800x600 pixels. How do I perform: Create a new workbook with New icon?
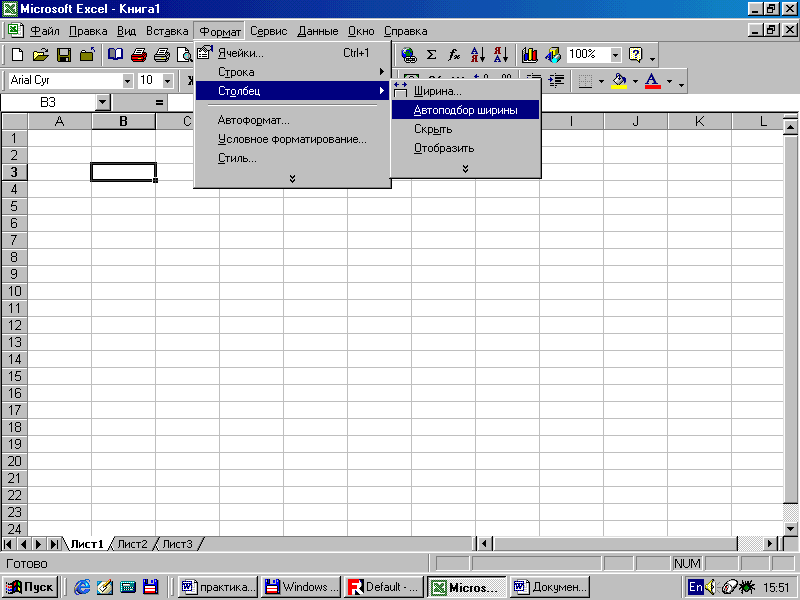17,55
